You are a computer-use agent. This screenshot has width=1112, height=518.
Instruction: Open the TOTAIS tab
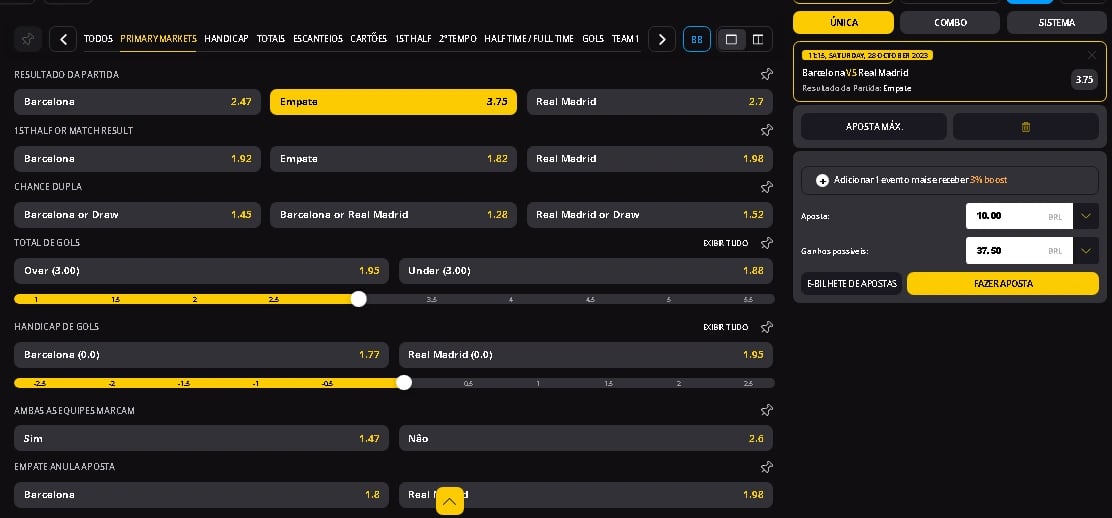click(271, 39)
